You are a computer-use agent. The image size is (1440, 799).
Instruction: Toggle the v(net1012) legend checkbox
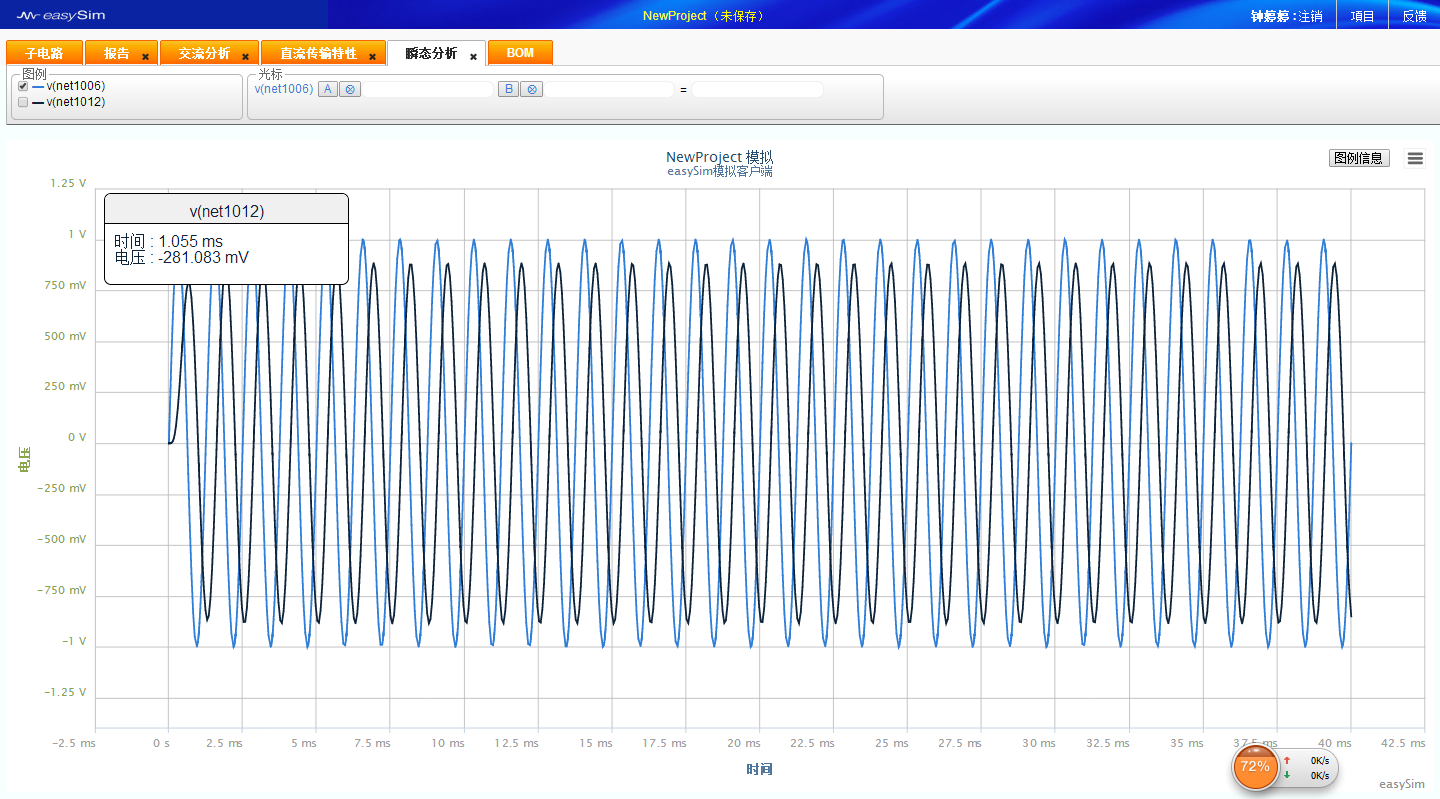pos(23,102)
